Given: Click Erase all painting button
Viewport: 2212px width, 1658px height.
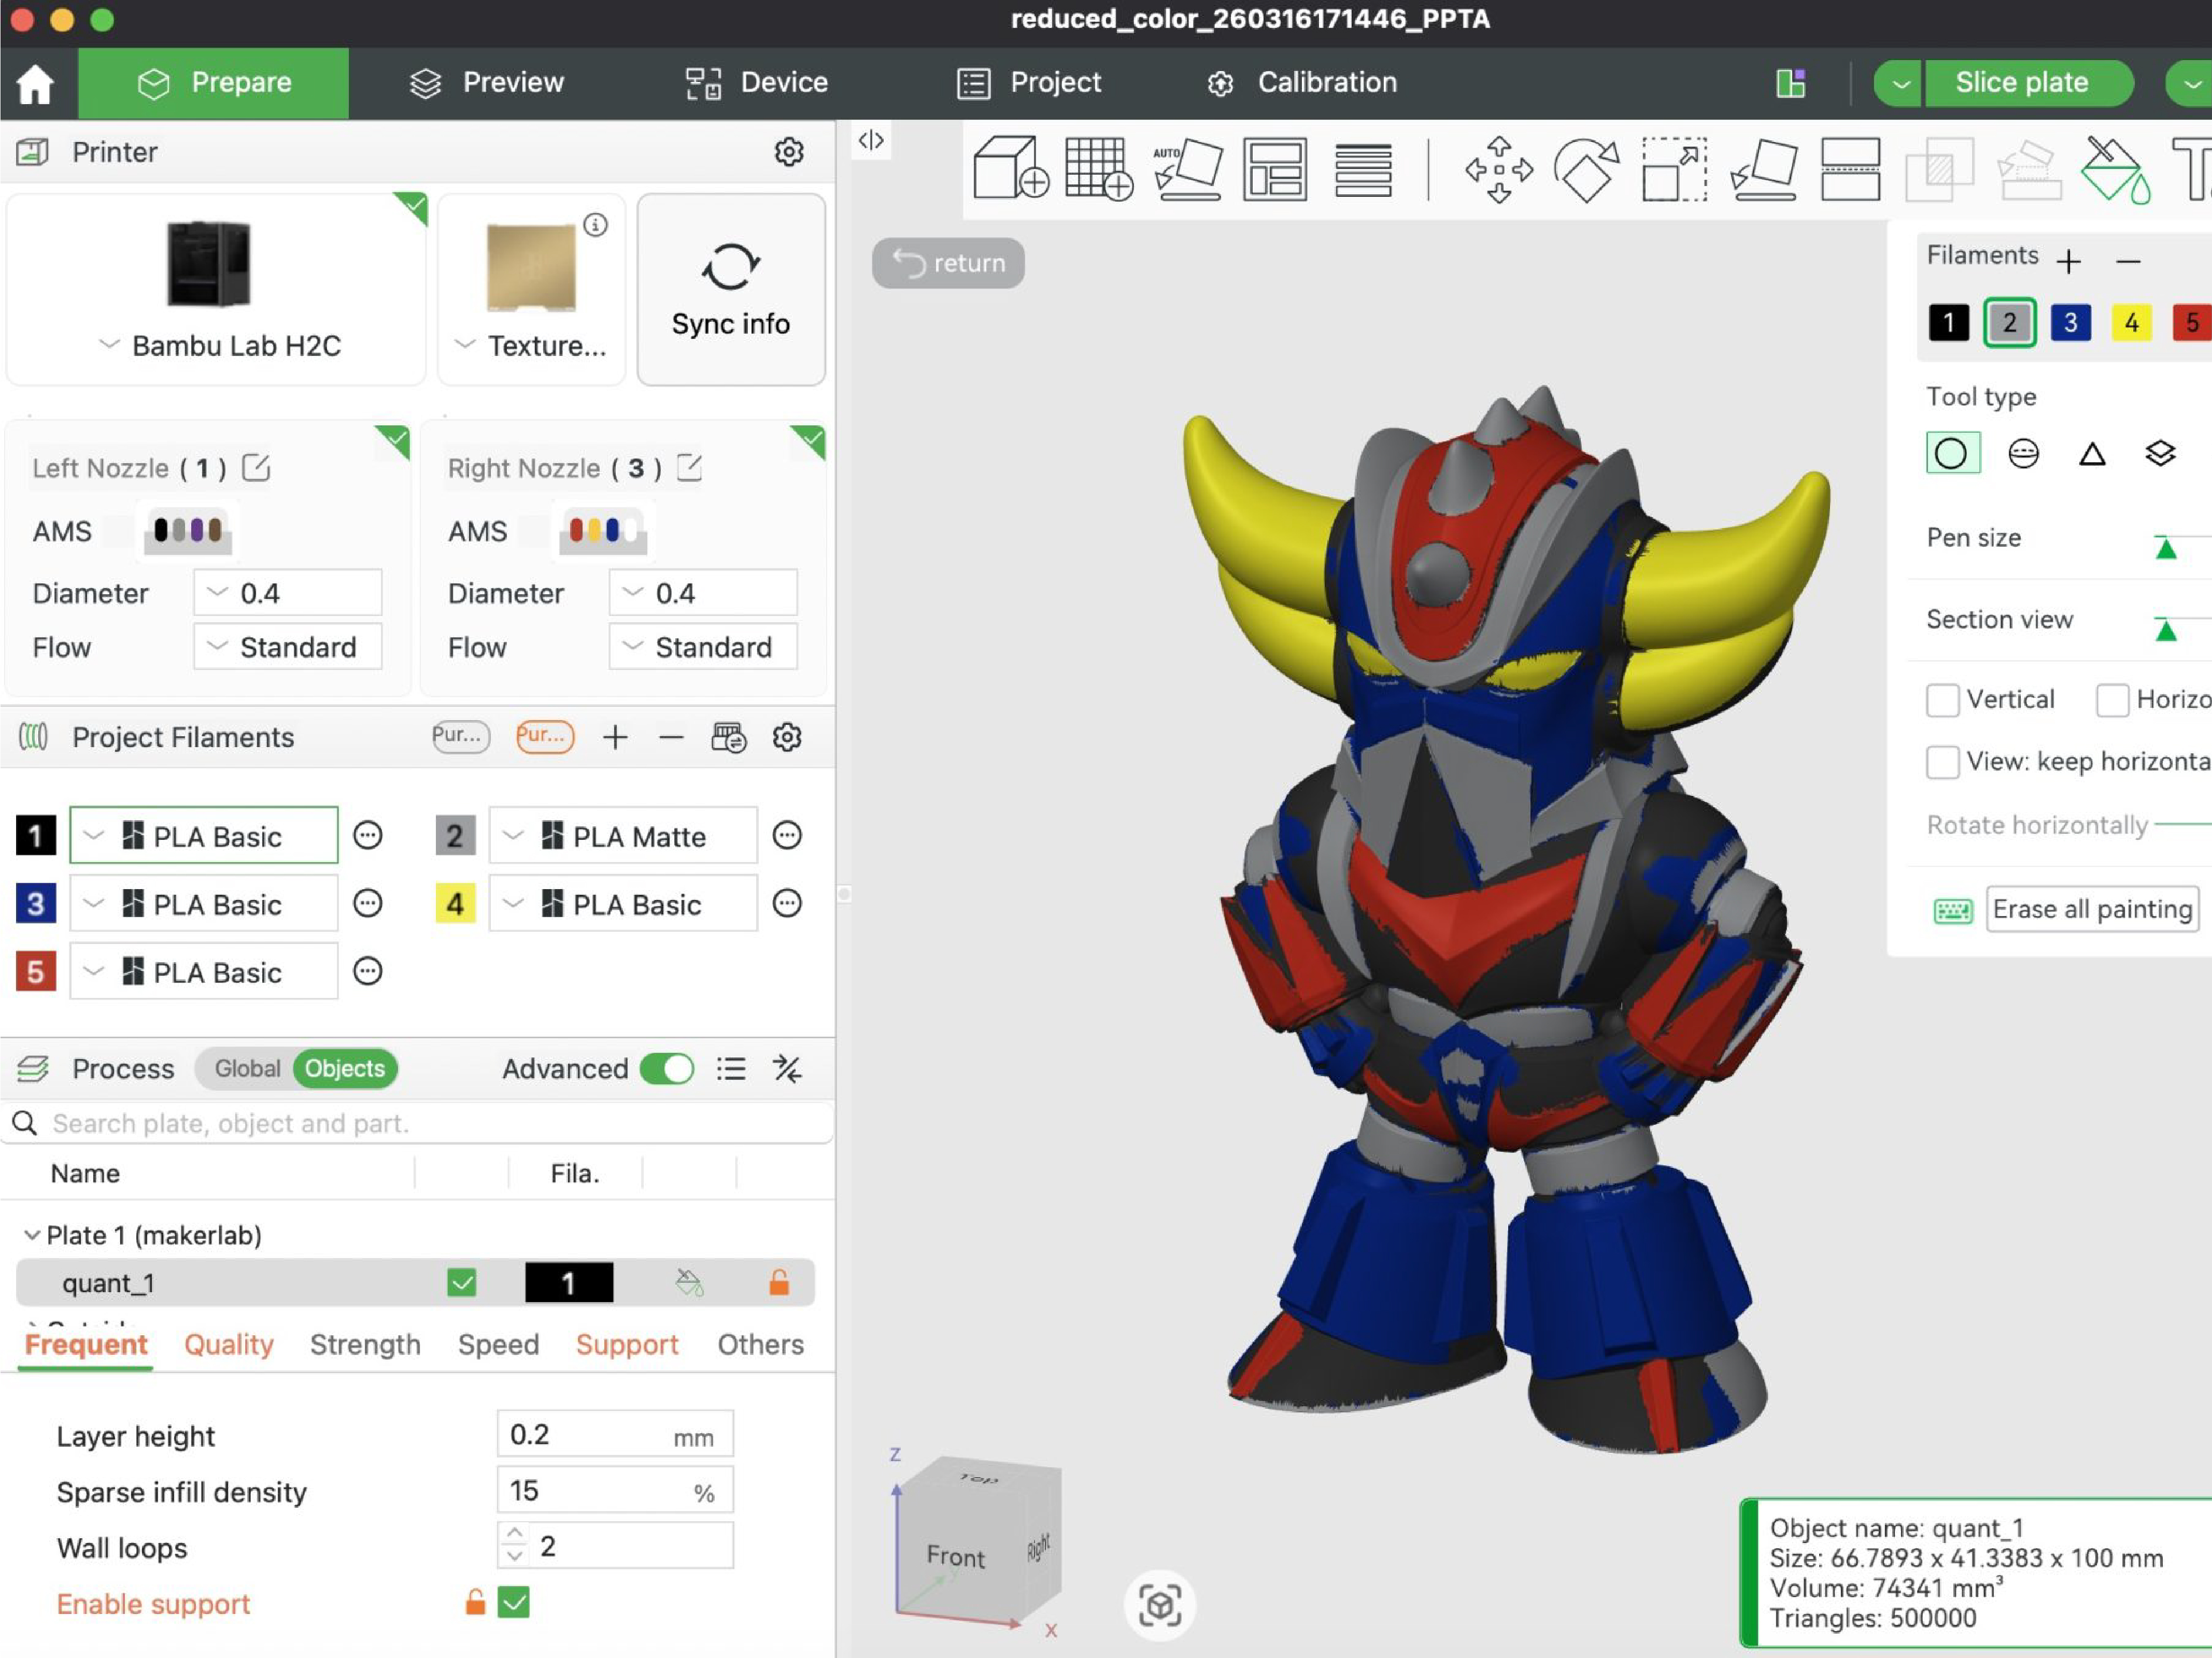Looking at the screenshot, I should click(x=2091, y=909).
